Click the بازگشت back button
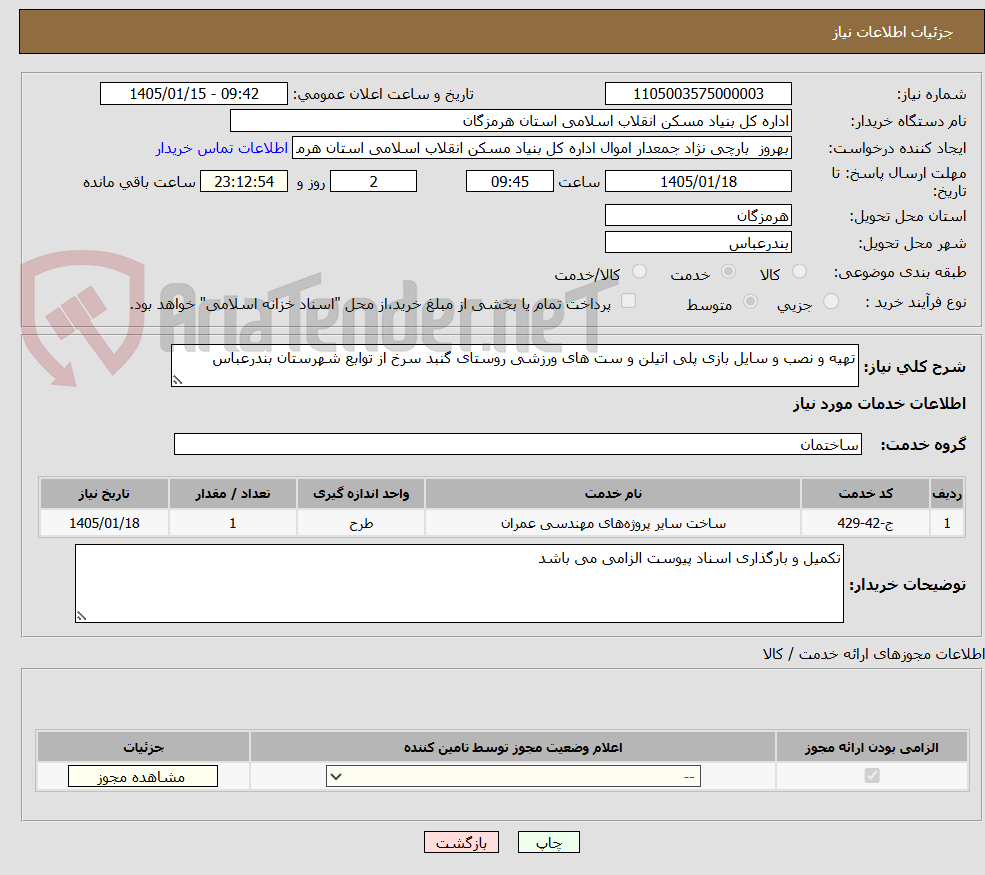The width and height of the screenshot is (985, 875). 461,842
